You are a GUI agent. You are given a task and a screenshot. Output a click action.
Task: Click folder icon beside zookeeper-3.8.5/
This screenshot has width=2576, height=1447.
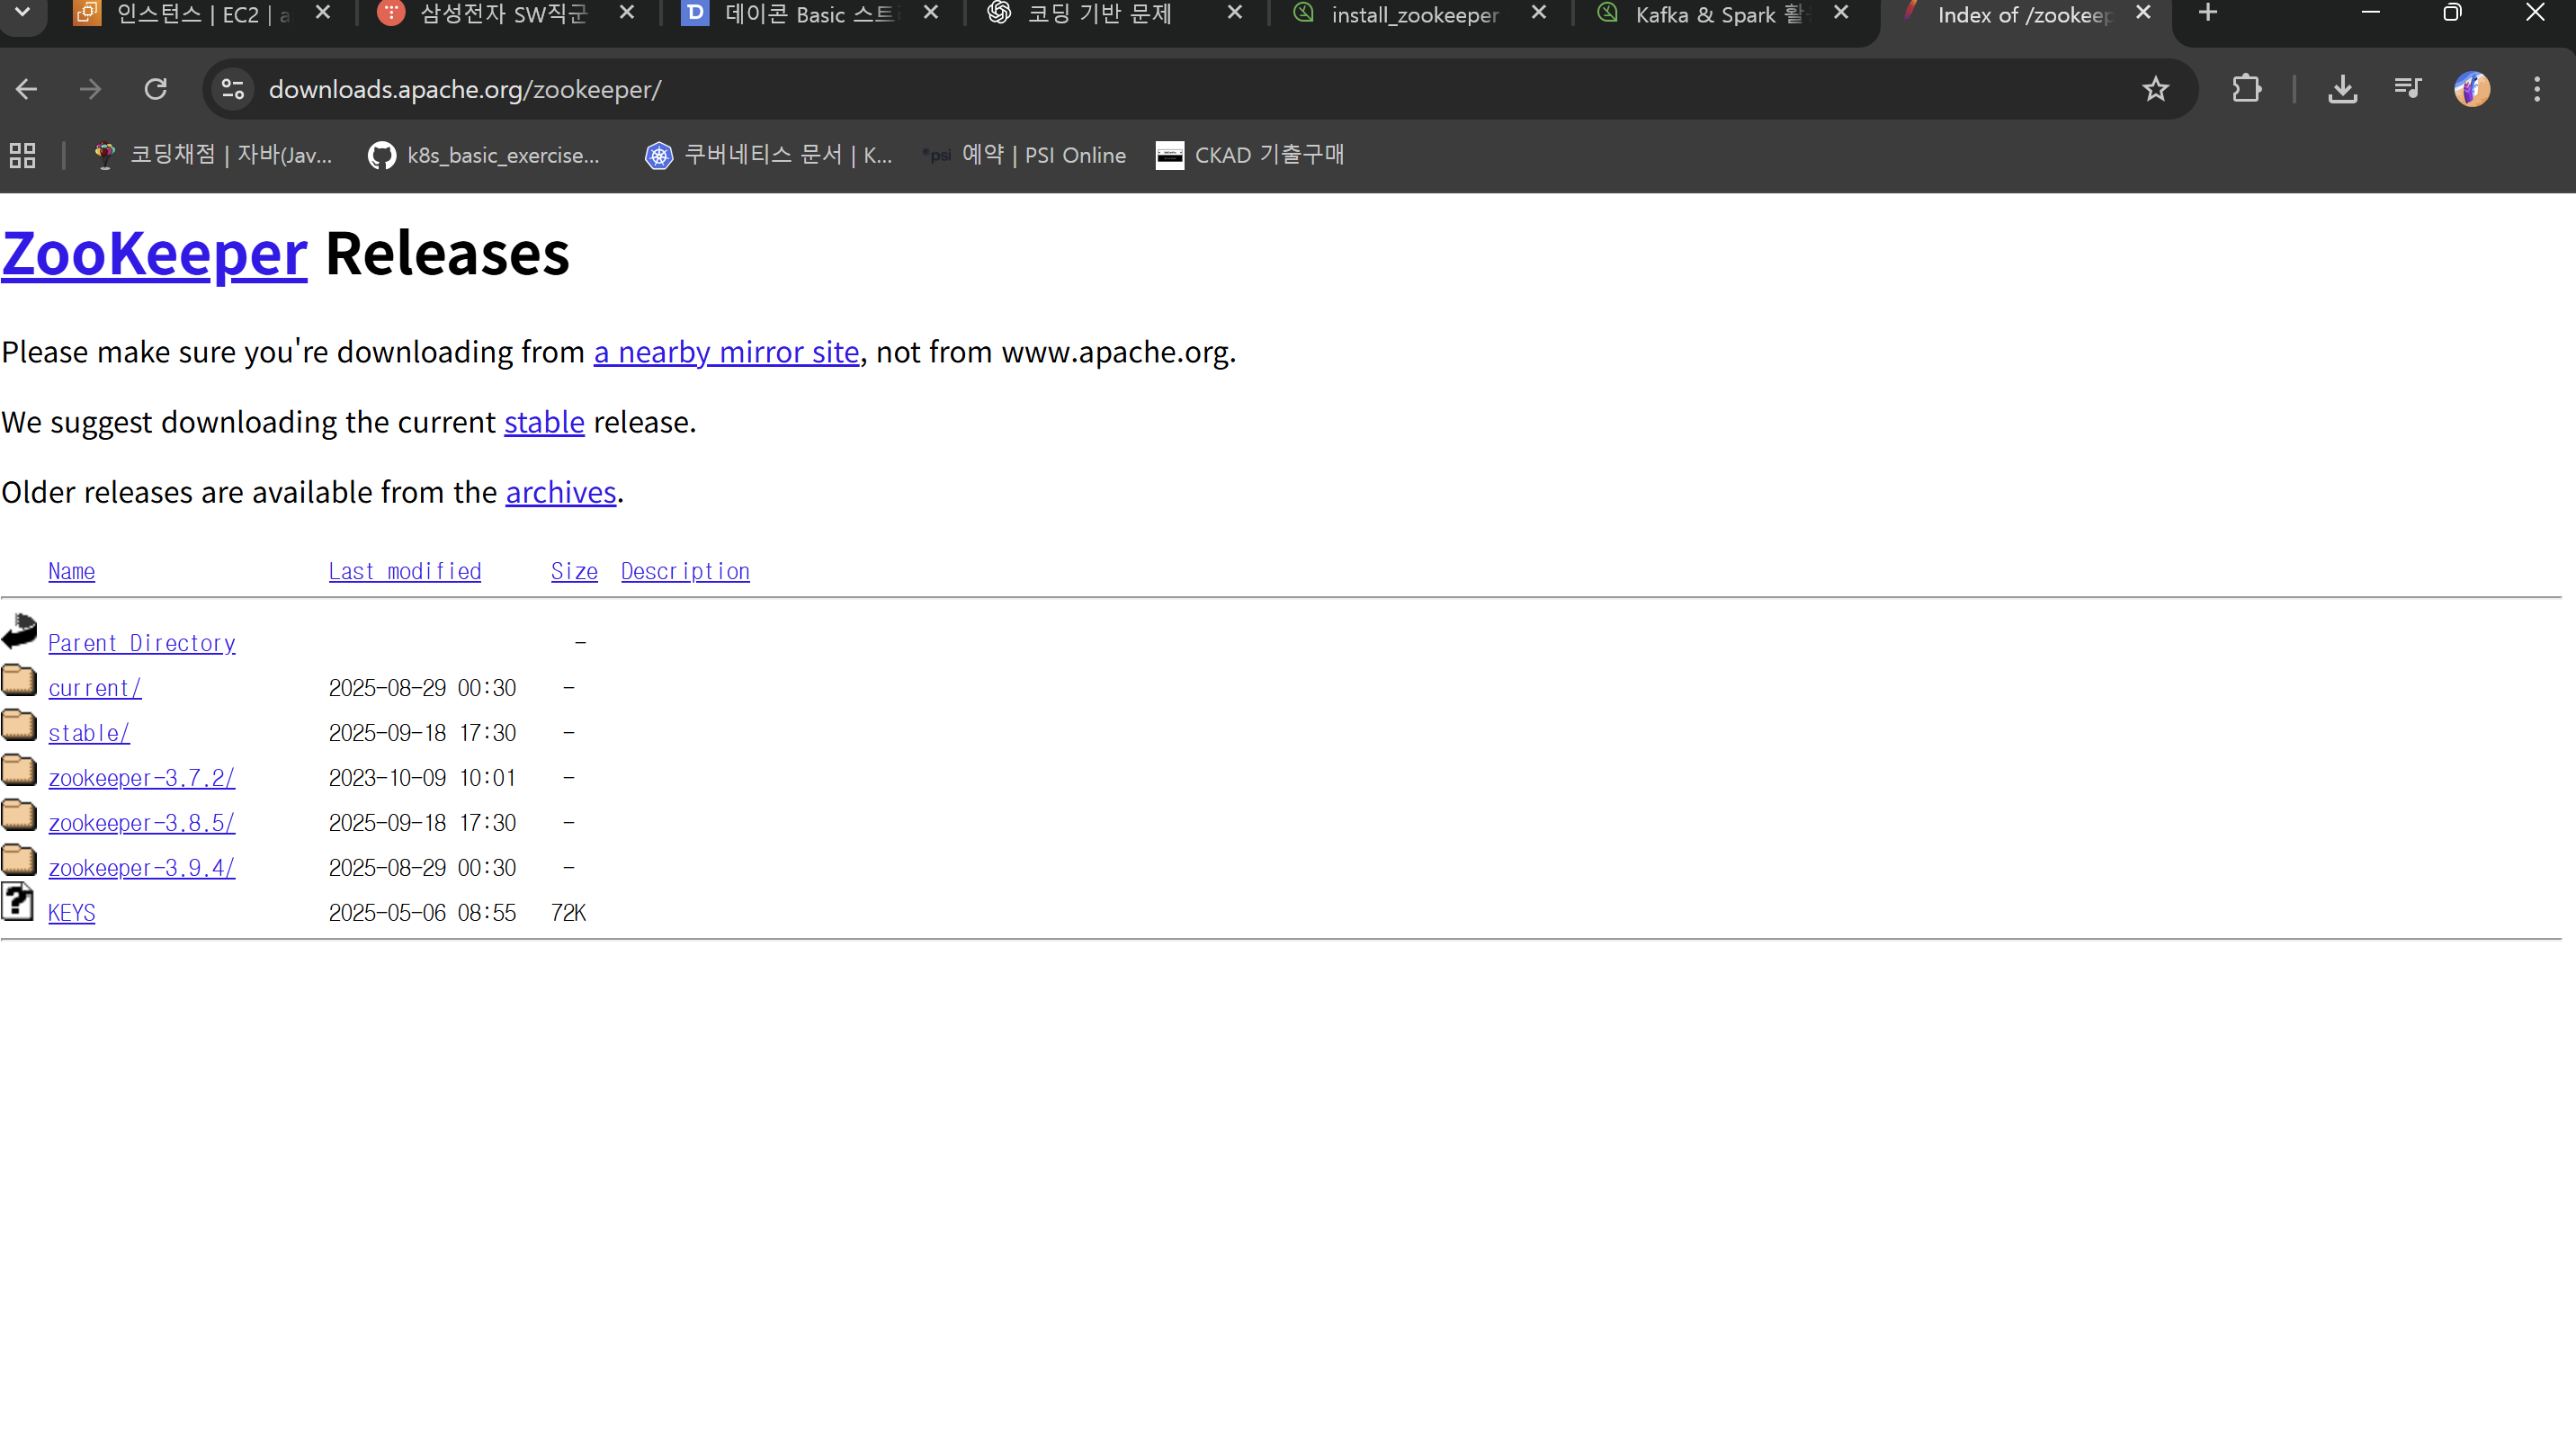click(x=19, y=815)
